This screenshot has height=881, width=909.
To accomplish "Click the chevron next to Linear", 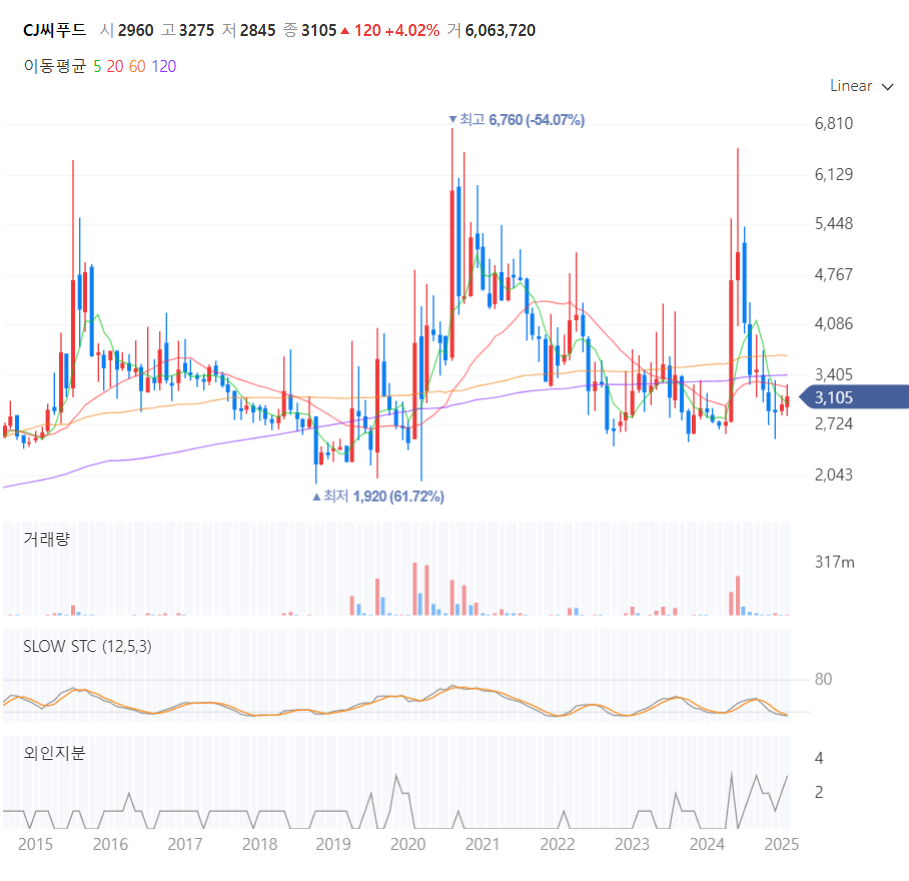I will click(887, 87).
